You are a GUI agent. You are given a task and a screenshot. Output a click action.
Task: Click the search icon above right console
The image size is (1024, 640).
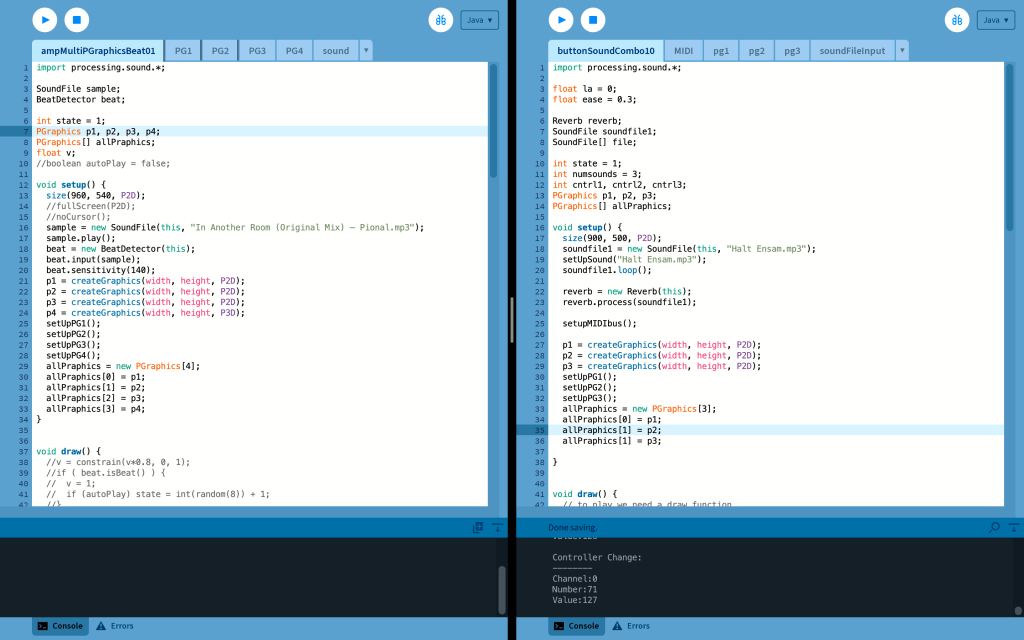(994, 527)
